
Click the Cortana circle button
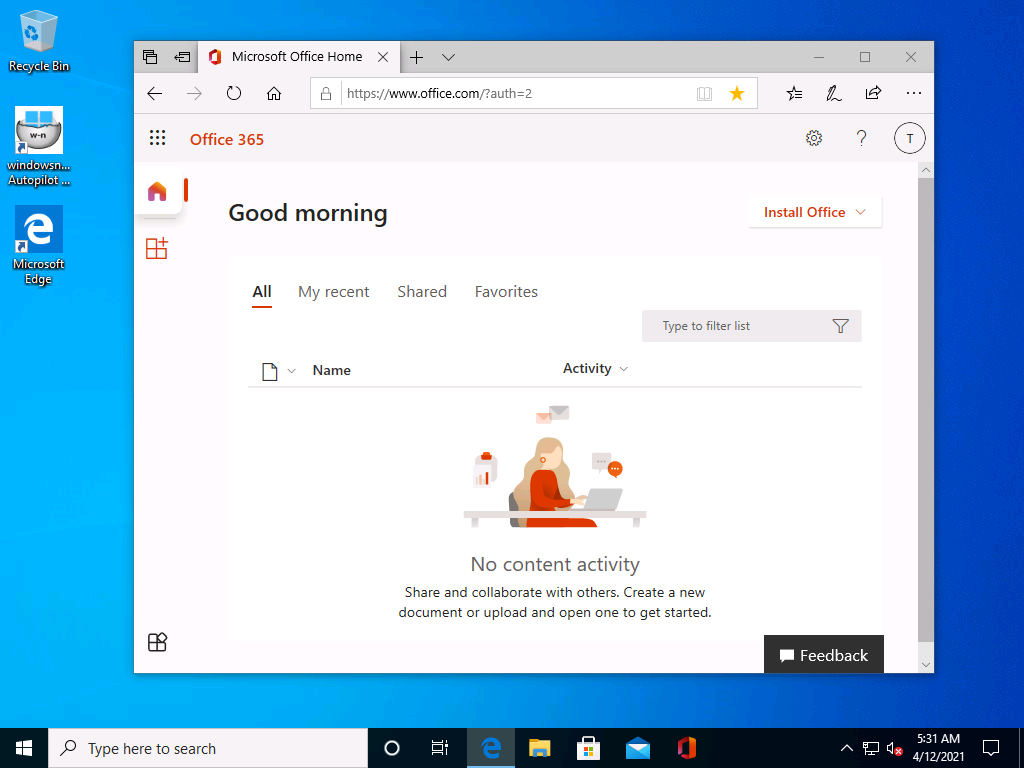(x=391, y=748)
